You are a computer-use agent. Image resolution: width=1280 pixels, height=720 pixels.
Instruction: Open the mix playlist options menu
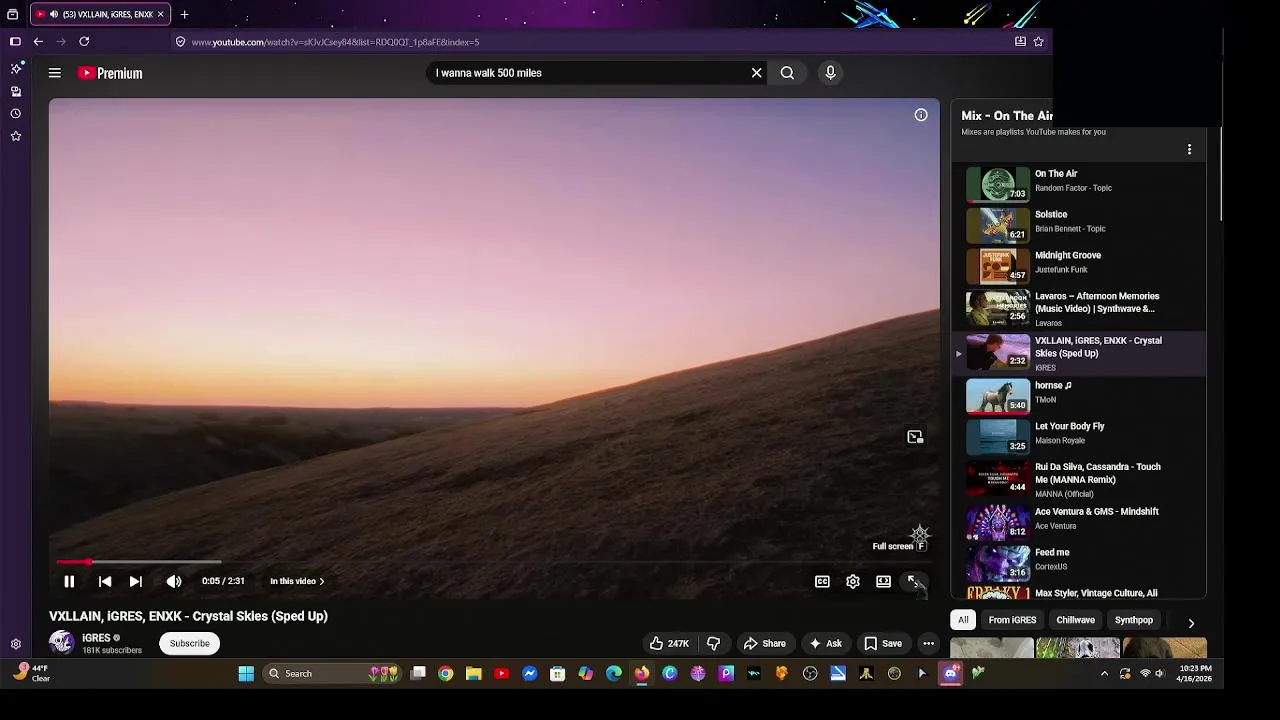tap(1189, 149)
